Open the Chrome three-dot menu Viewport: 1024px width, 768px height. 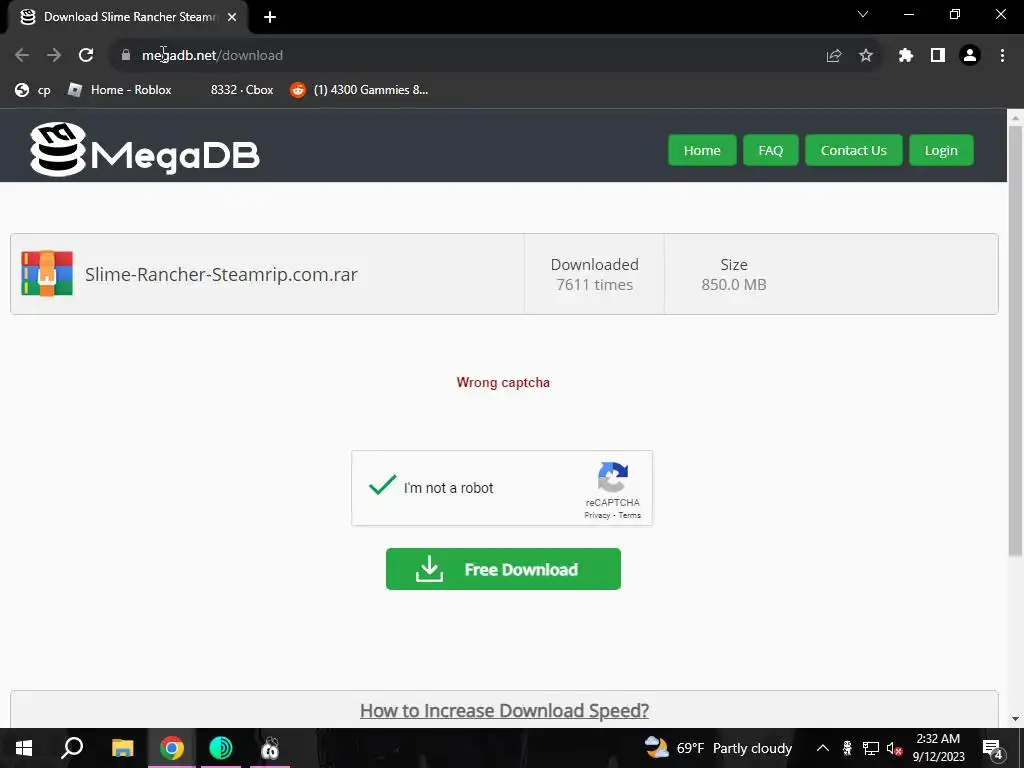click(1002, 56)
